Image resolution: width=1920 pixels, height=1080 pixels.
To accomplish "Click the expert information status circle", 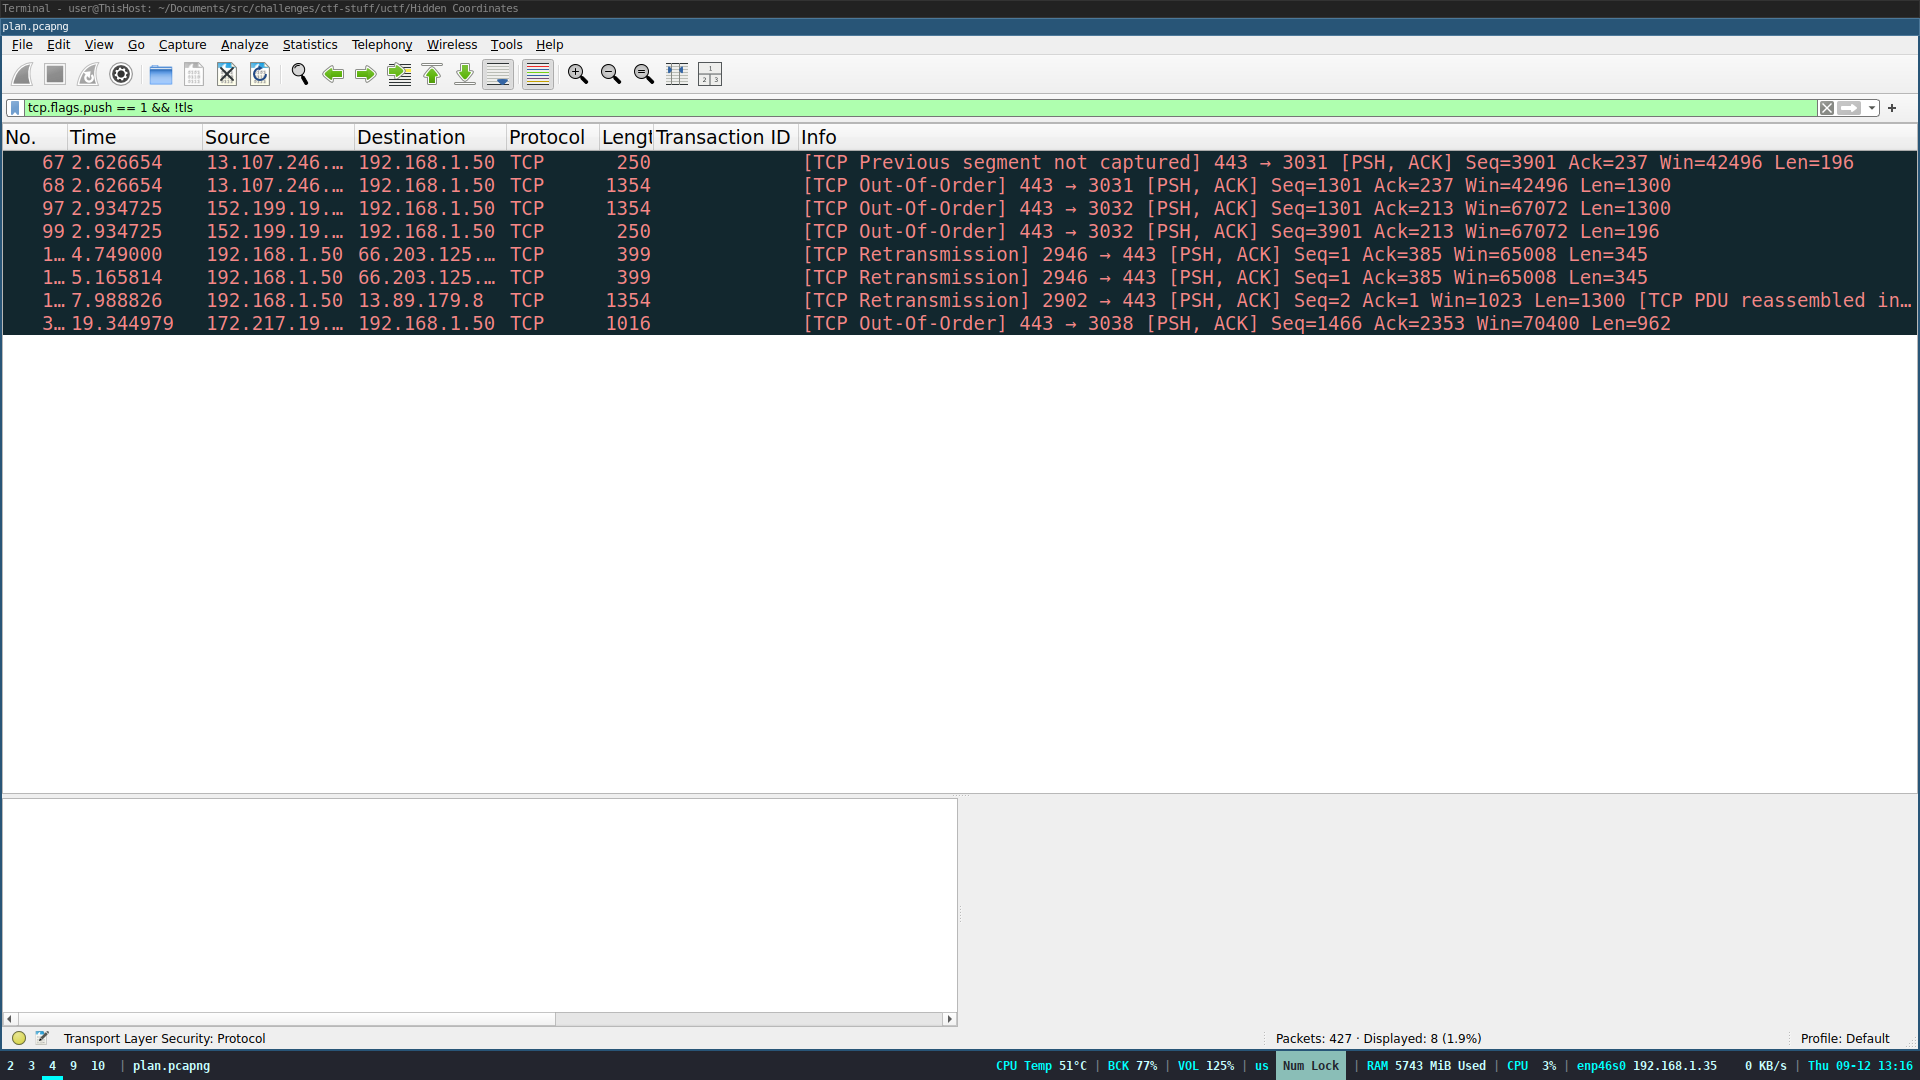I will [19, 1038].
